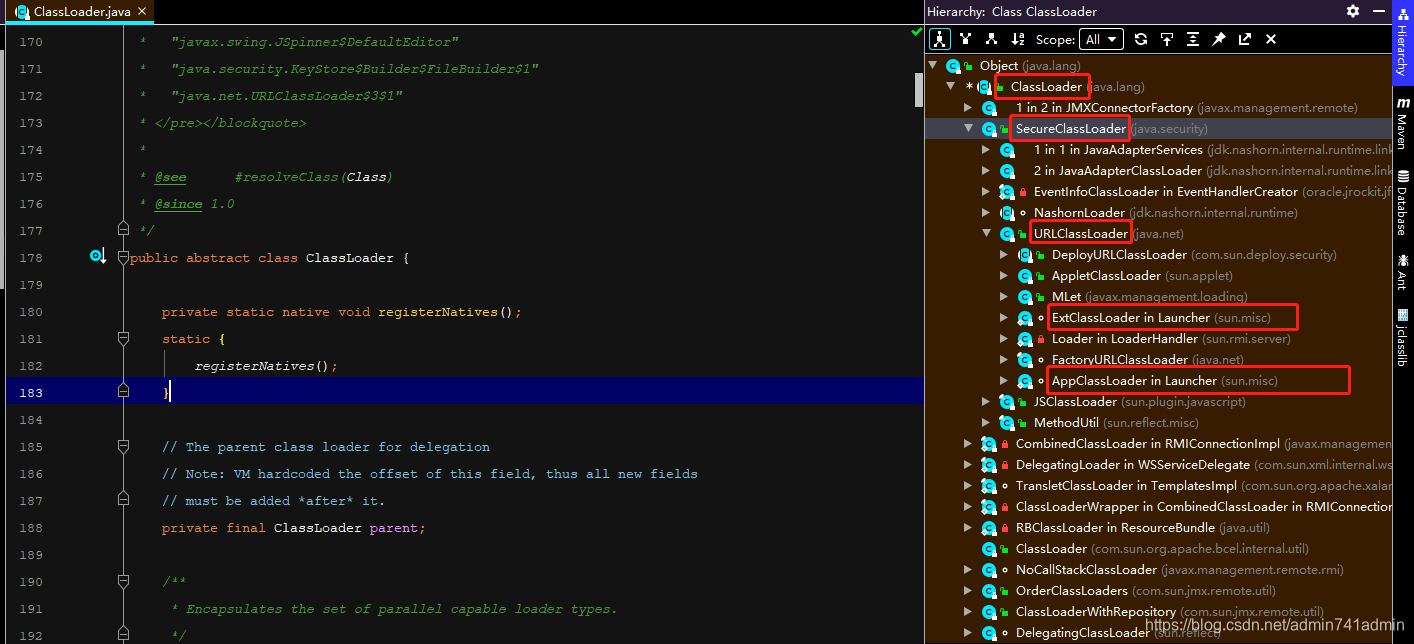Image resolution: width=1414 pixels, height=644 pixels.
Task: Hide the Hierarchy tool window
Action: coord(1379,11)
